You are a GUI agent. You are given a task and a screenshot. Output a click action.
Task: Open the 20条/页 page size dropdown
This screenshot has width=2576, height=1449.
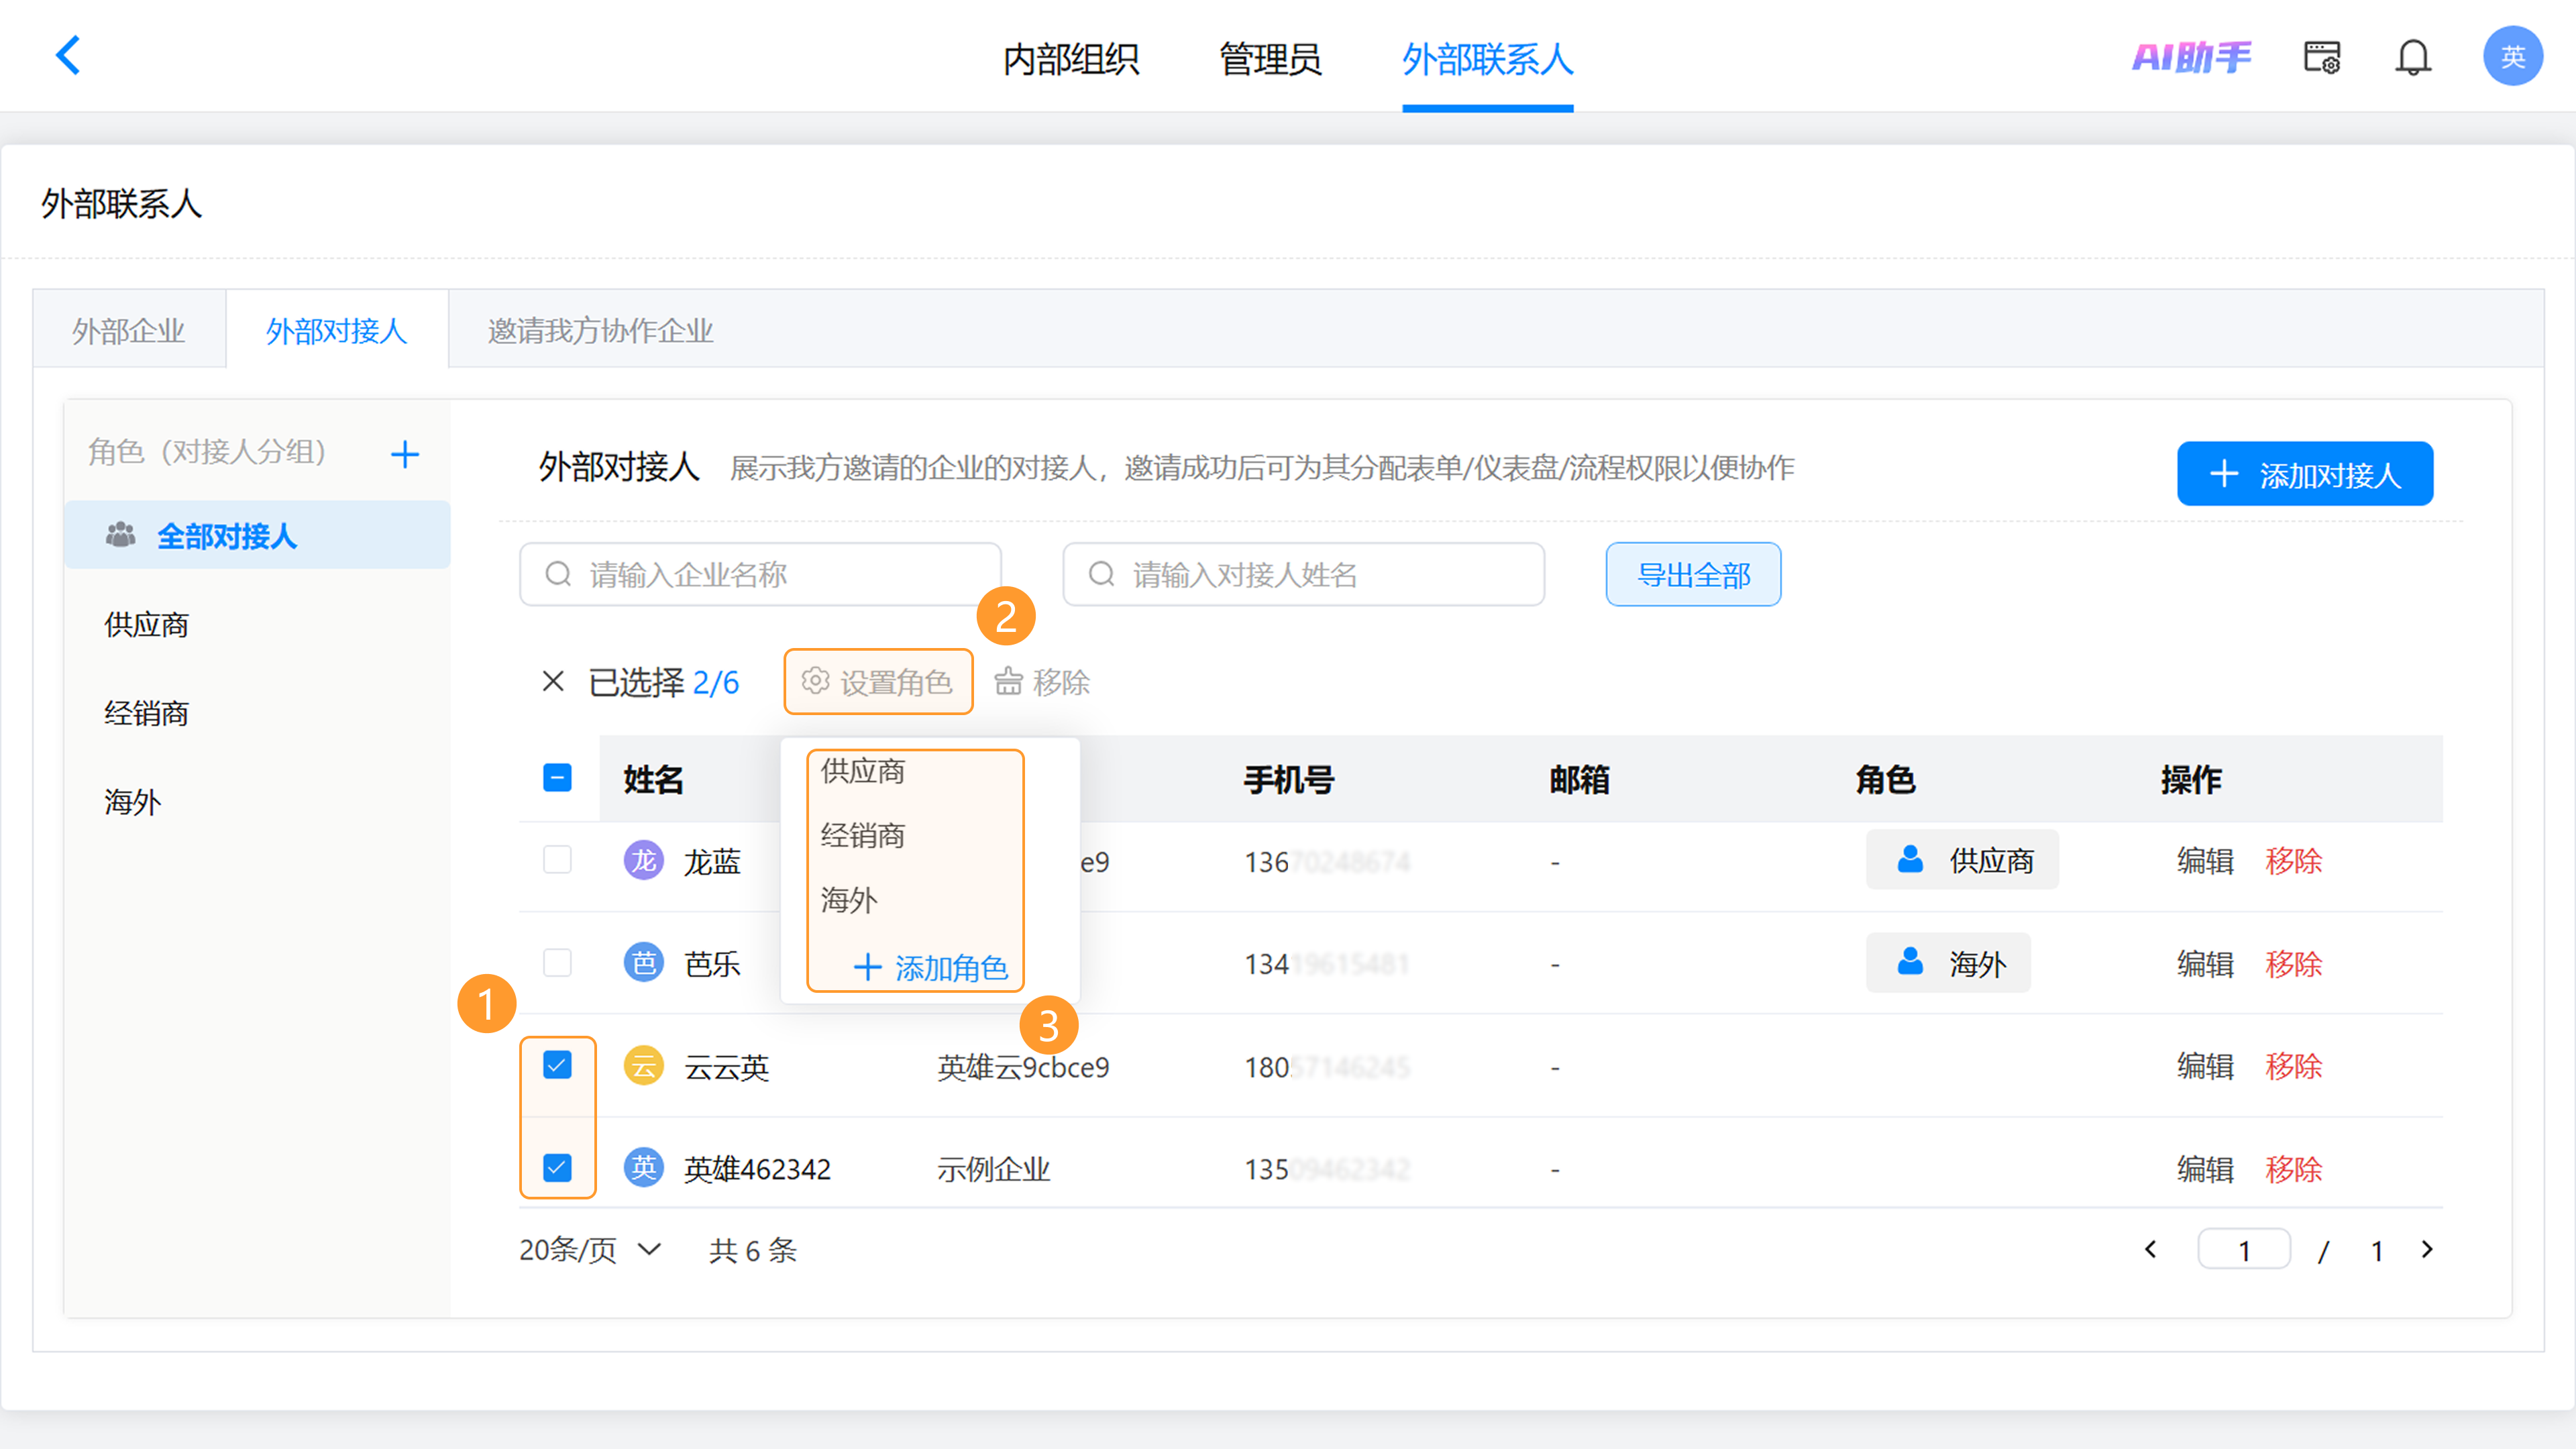point(590,1250)
